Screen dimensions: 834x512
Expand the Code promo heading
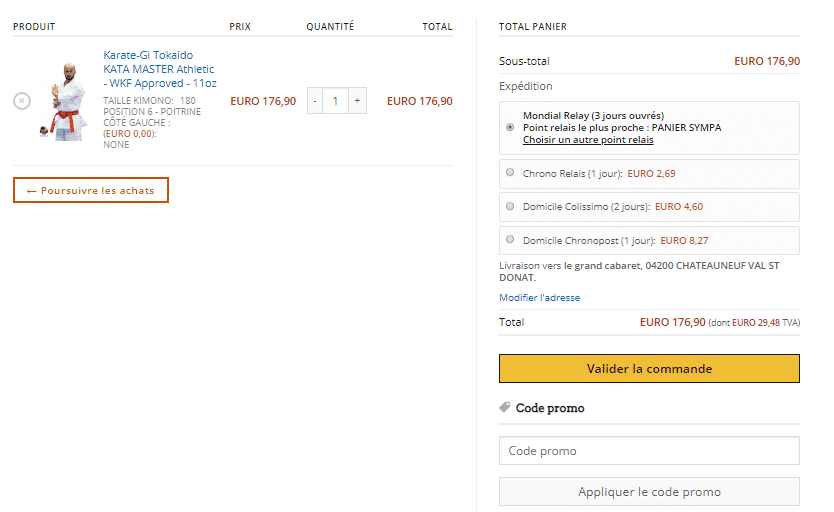[550, 408]
